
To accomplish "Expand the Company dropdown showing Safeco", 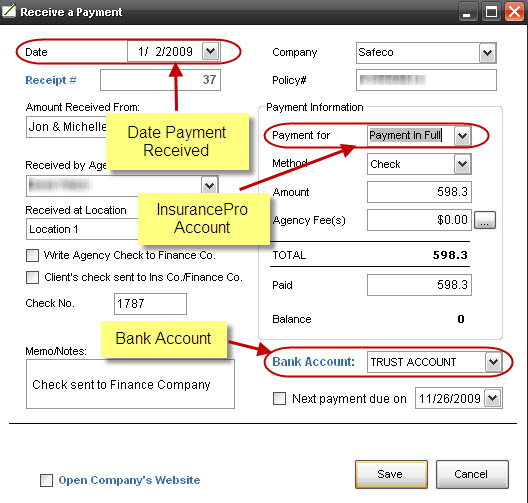I will point(487,53).
